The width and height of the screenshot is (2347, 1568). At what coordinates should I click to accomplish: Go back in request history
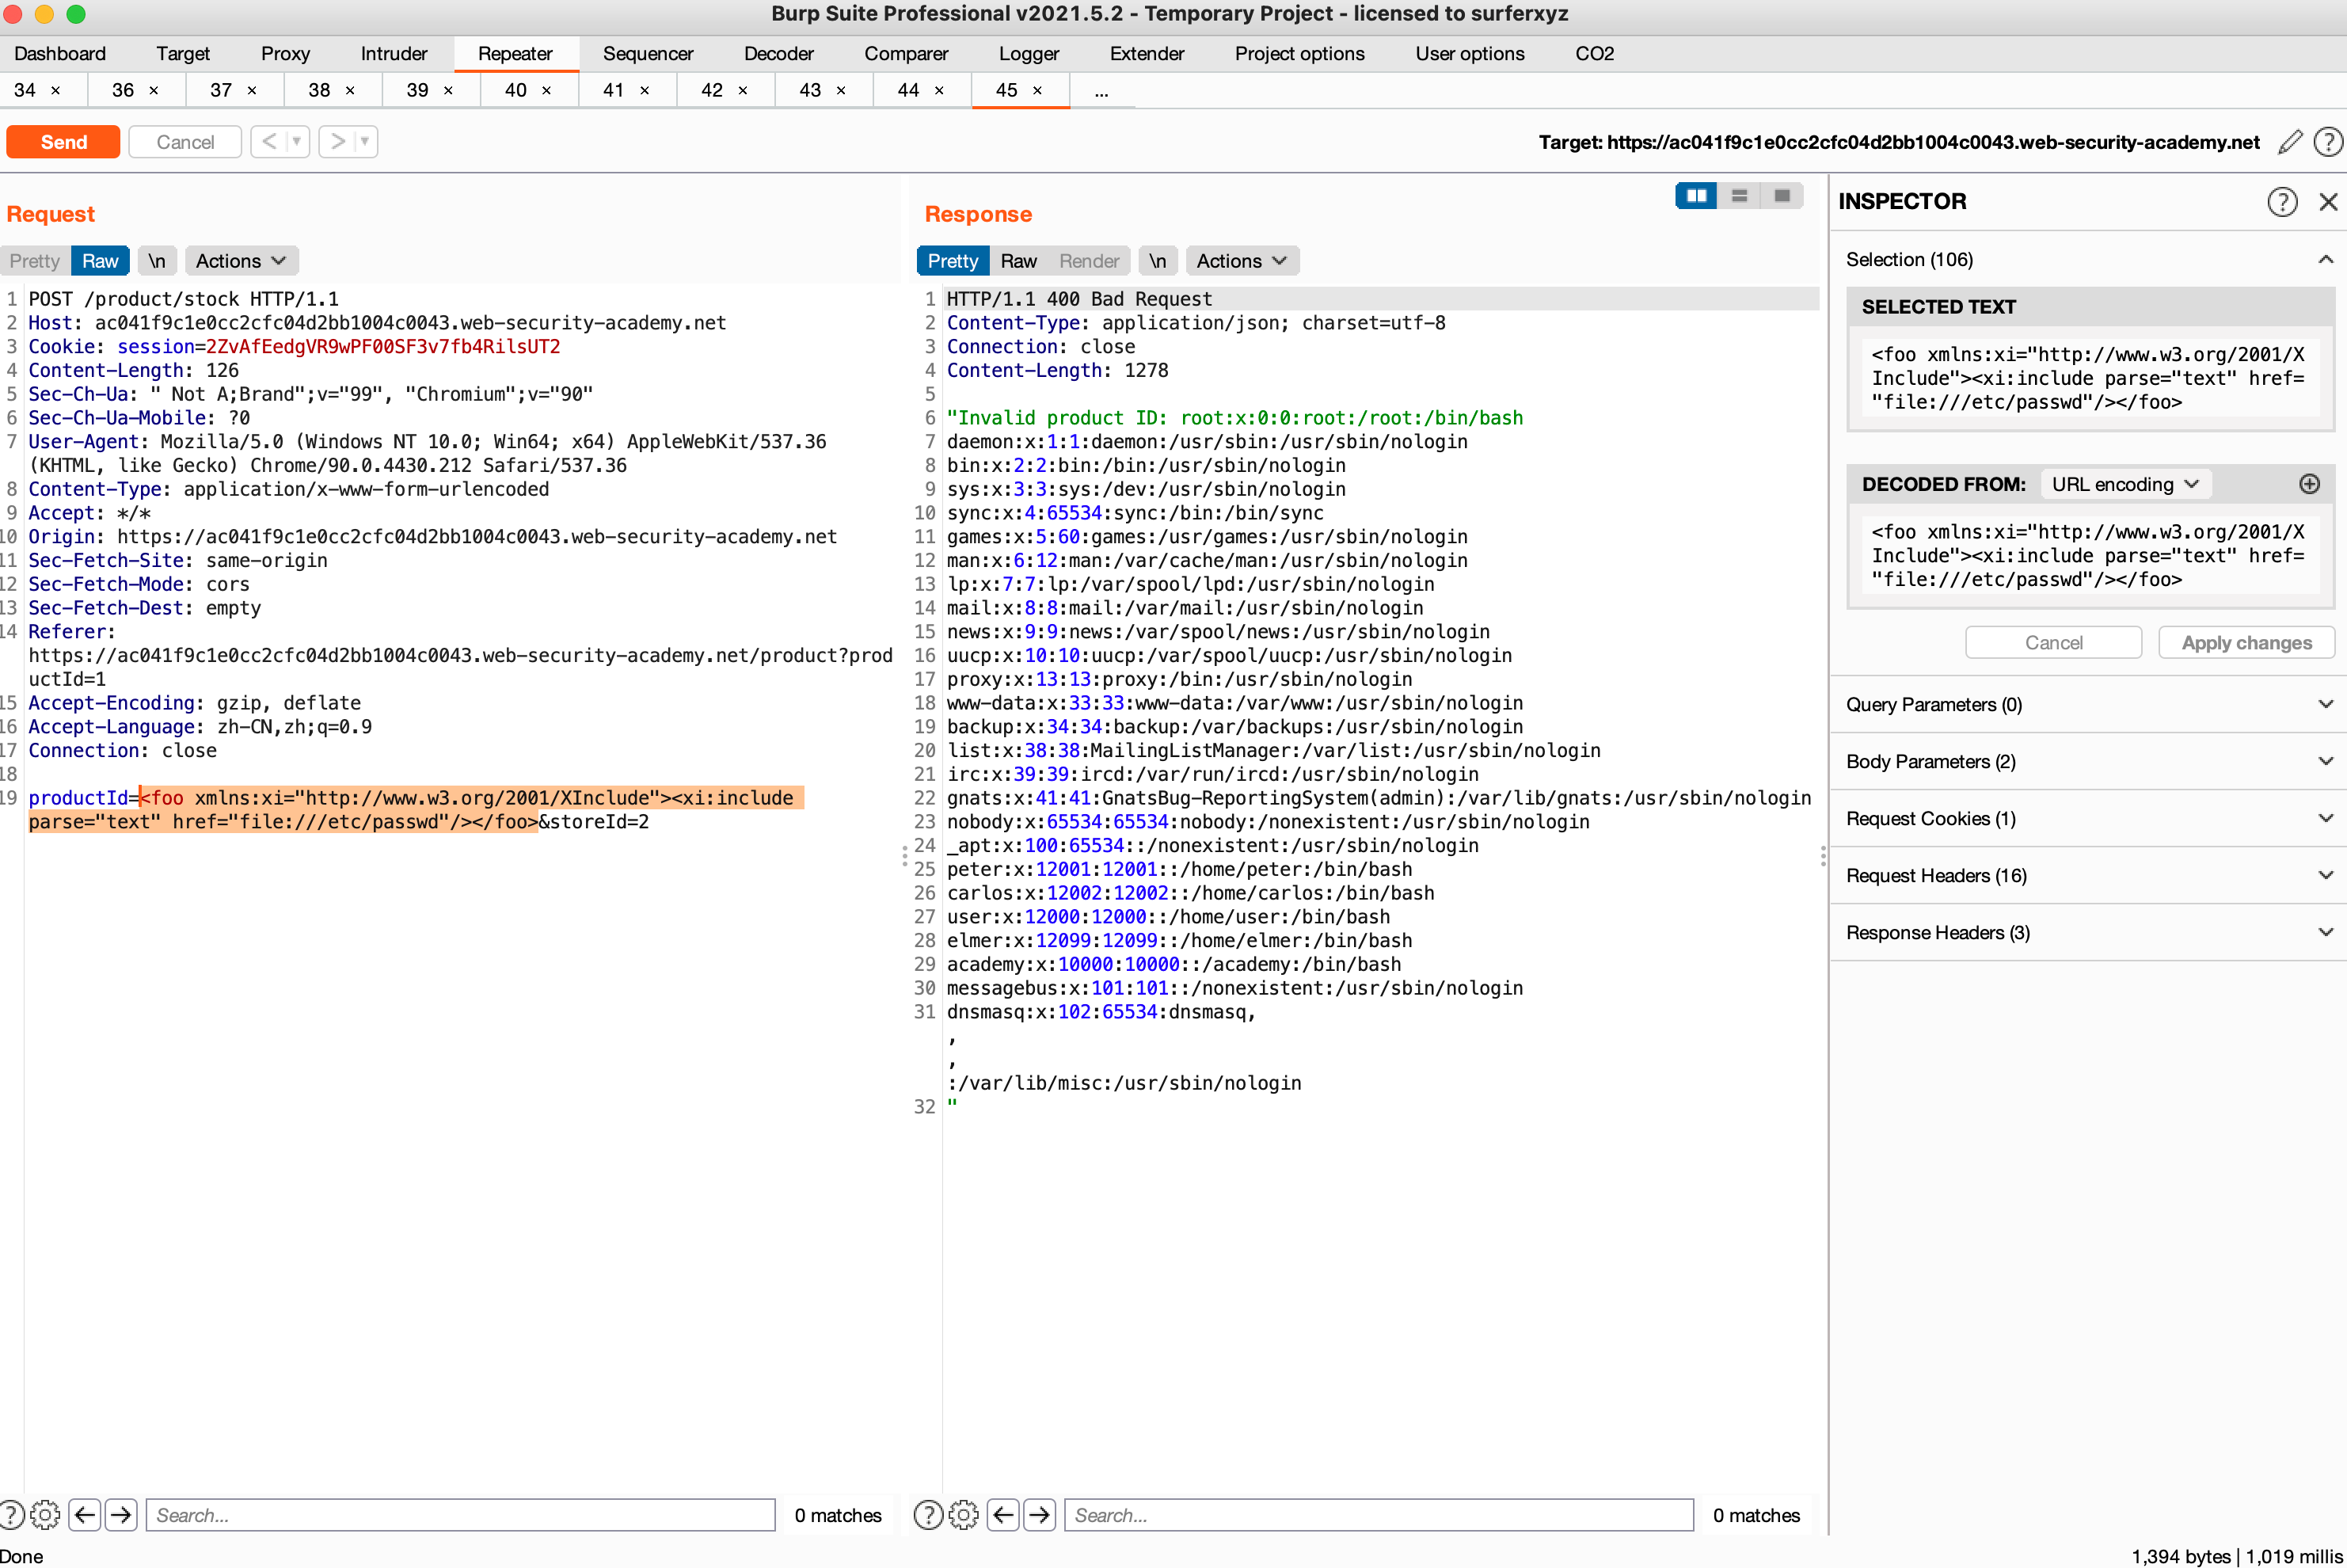point(268,142)
